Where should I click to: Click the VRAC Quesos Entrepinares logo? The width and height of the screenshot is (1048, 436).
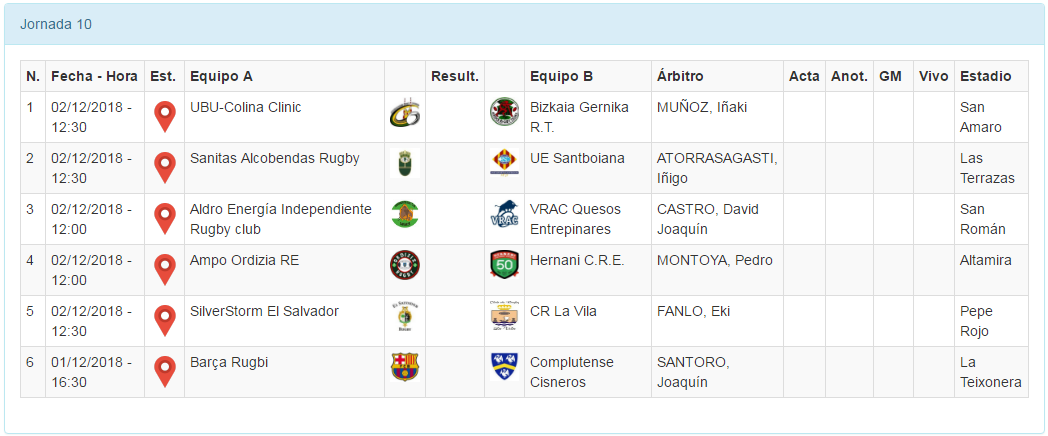(504, 214)
